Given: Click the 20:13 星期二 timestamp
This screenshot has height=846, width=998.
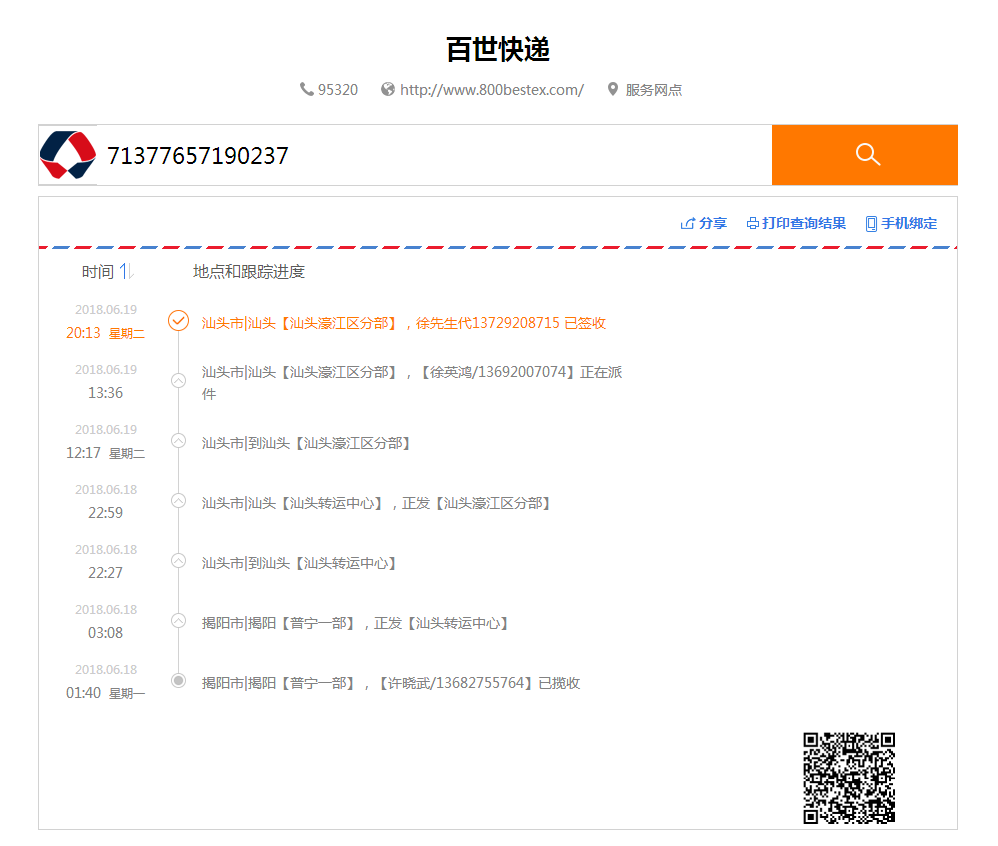Looking at the screenshot, I should 106,333.
